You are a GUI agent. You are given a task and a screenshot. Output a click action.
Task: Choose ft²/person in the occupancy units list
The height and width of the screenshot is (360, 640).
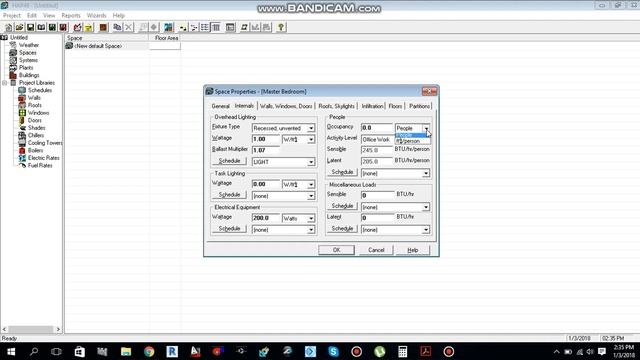click(x=412, y=141)
